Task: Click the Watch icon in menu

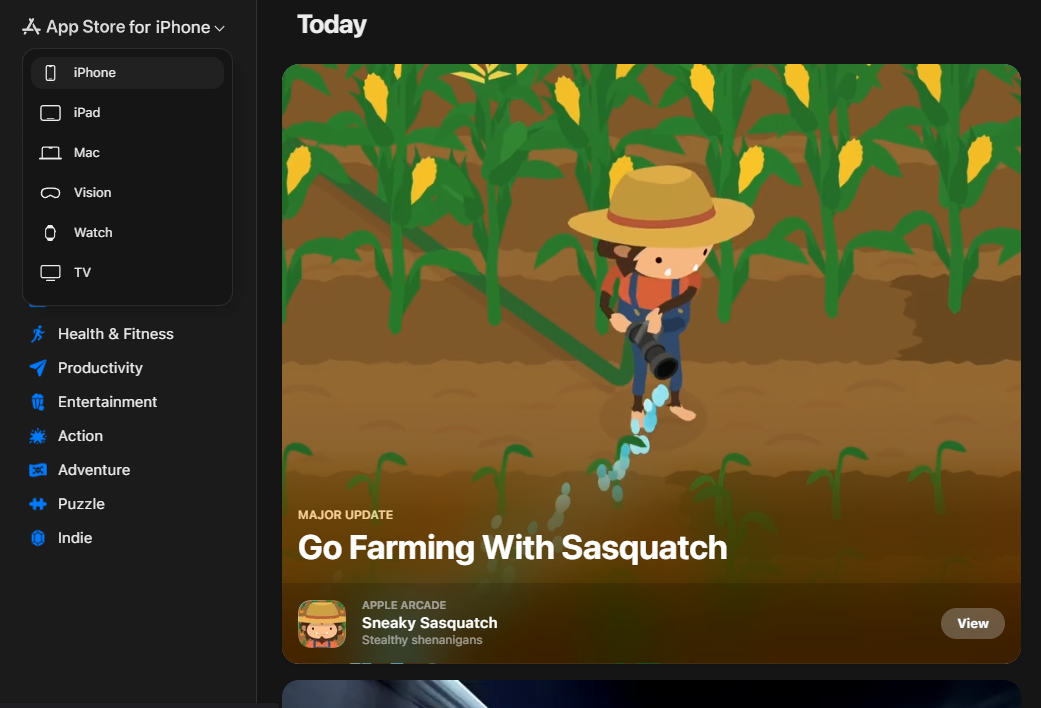Action: point(50,233)
